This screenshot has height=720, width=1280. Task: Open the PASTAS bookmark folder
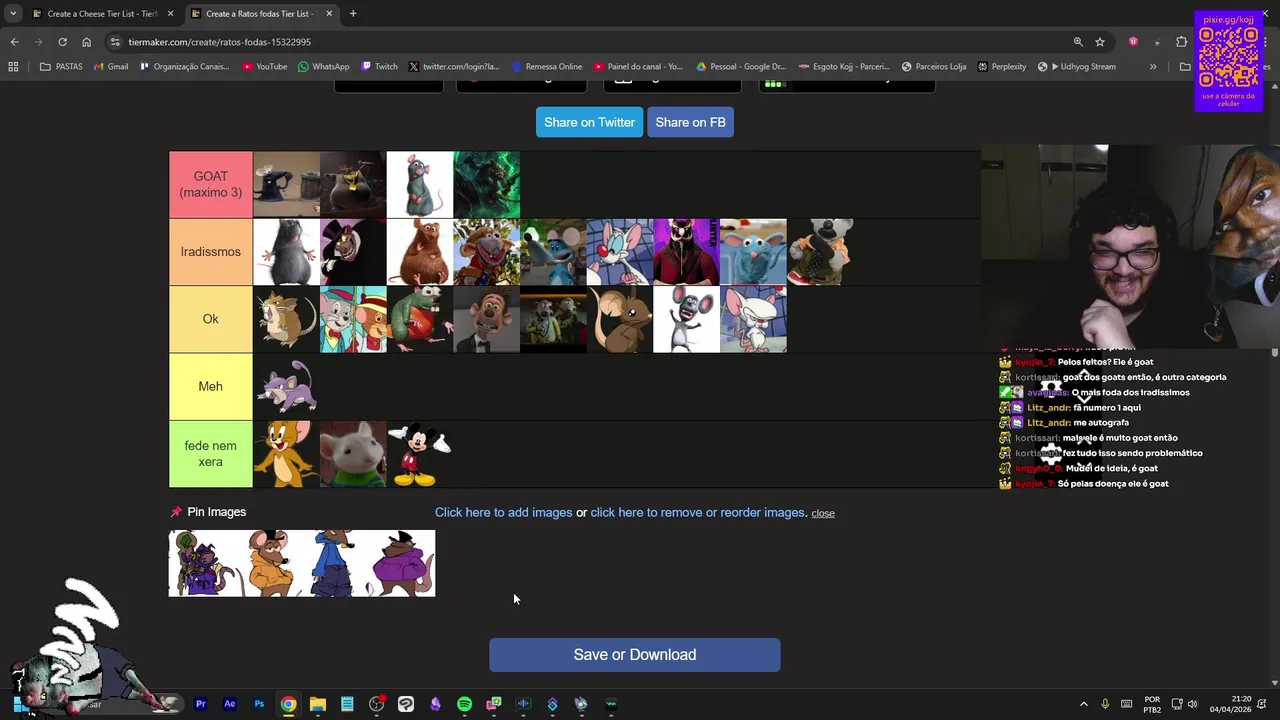[x=61, y=67]
